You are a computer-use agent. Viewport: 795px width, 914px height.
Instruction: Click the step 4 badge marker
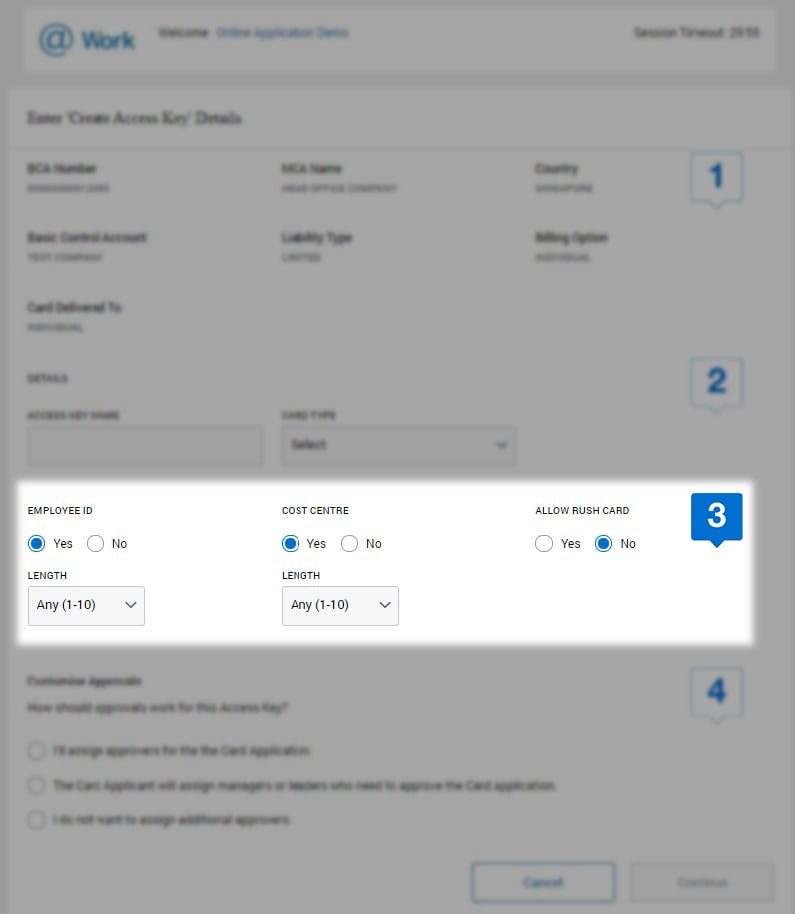716,690
